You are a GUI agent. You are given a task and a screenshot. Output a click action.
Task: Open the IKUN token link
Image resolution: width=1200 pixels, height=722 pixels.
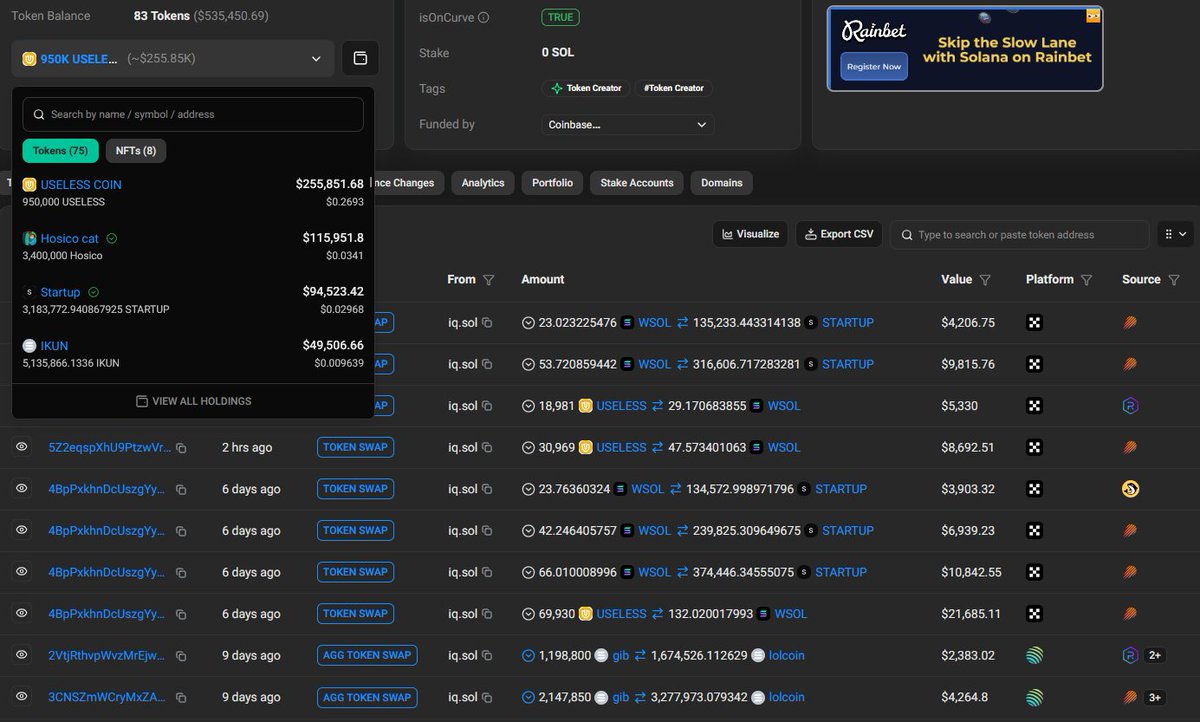(54, 346)
